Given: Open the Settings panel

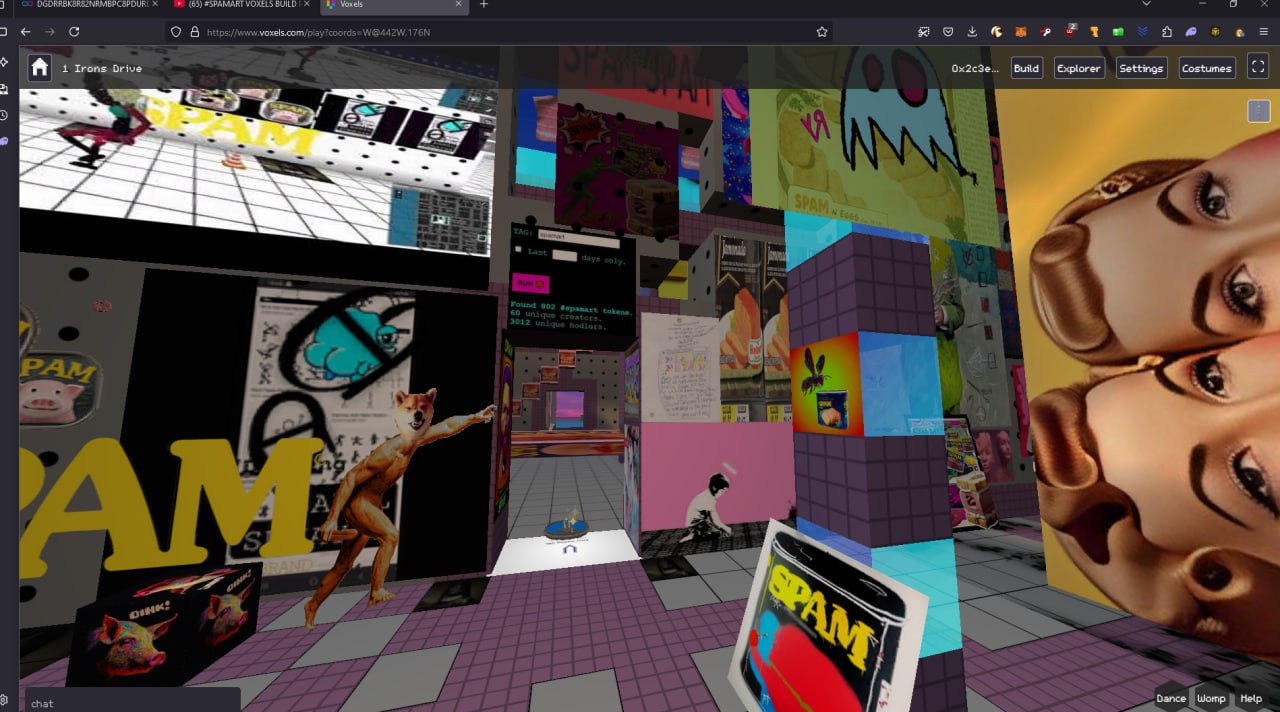Looking at the screenshot, I should [x=1141, y=68].
